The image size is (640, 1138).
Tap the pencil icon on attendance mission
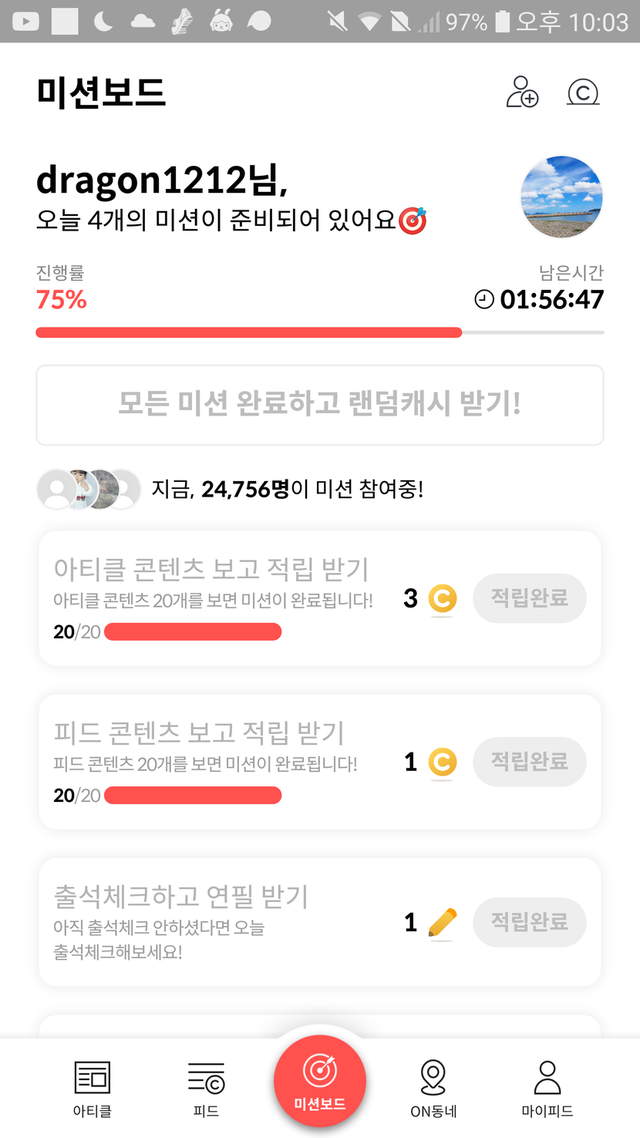pyautogui.click(x=442, y=922)
